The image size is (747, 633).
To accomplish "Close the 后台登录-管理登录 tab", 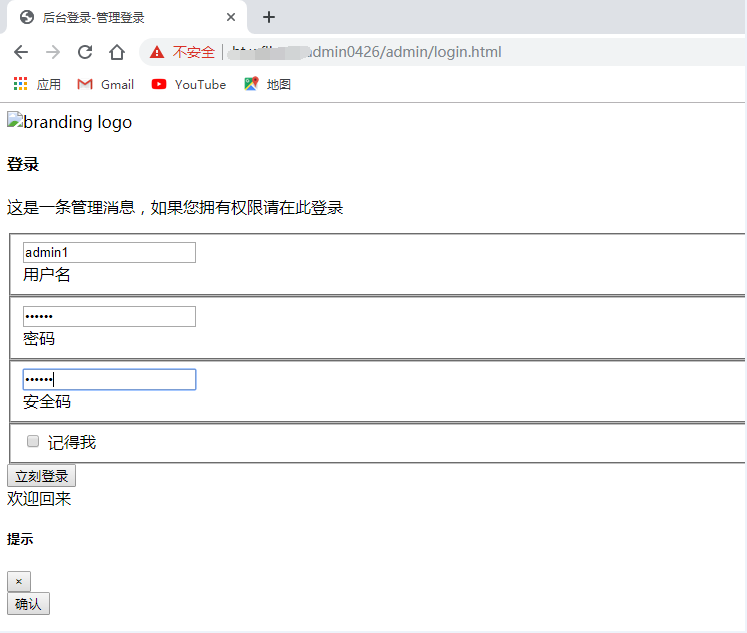I will click(x=231, y=17).
